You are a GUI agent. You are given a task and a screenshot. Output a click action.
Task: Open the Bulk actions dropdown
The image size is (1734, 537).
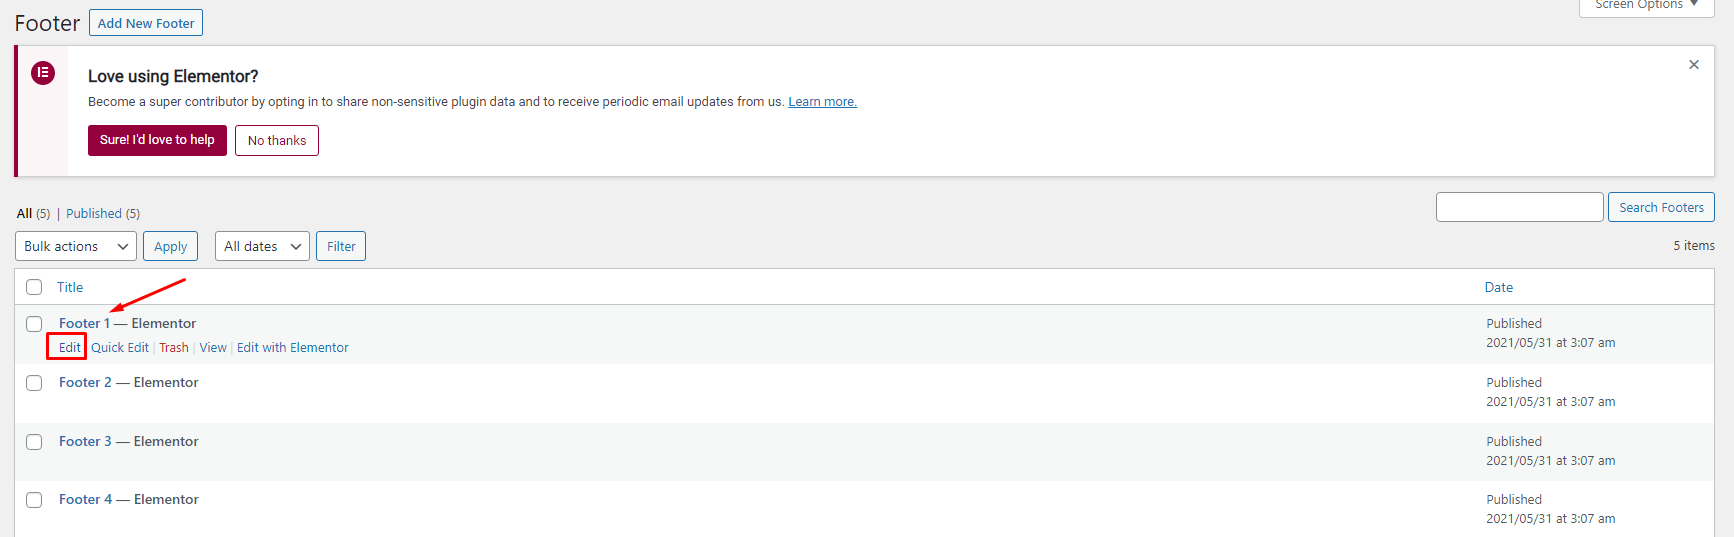tap(76, 246)
